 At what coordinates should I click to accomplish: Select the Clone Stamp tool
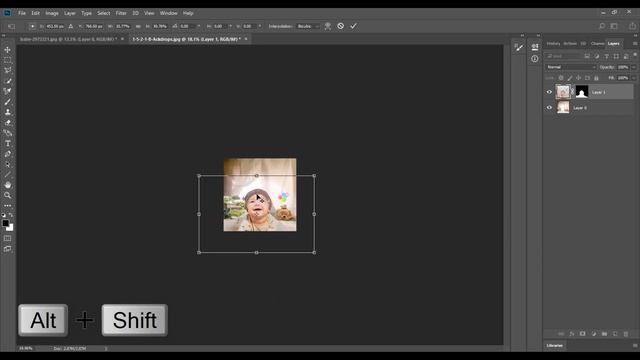coord(7,112)
